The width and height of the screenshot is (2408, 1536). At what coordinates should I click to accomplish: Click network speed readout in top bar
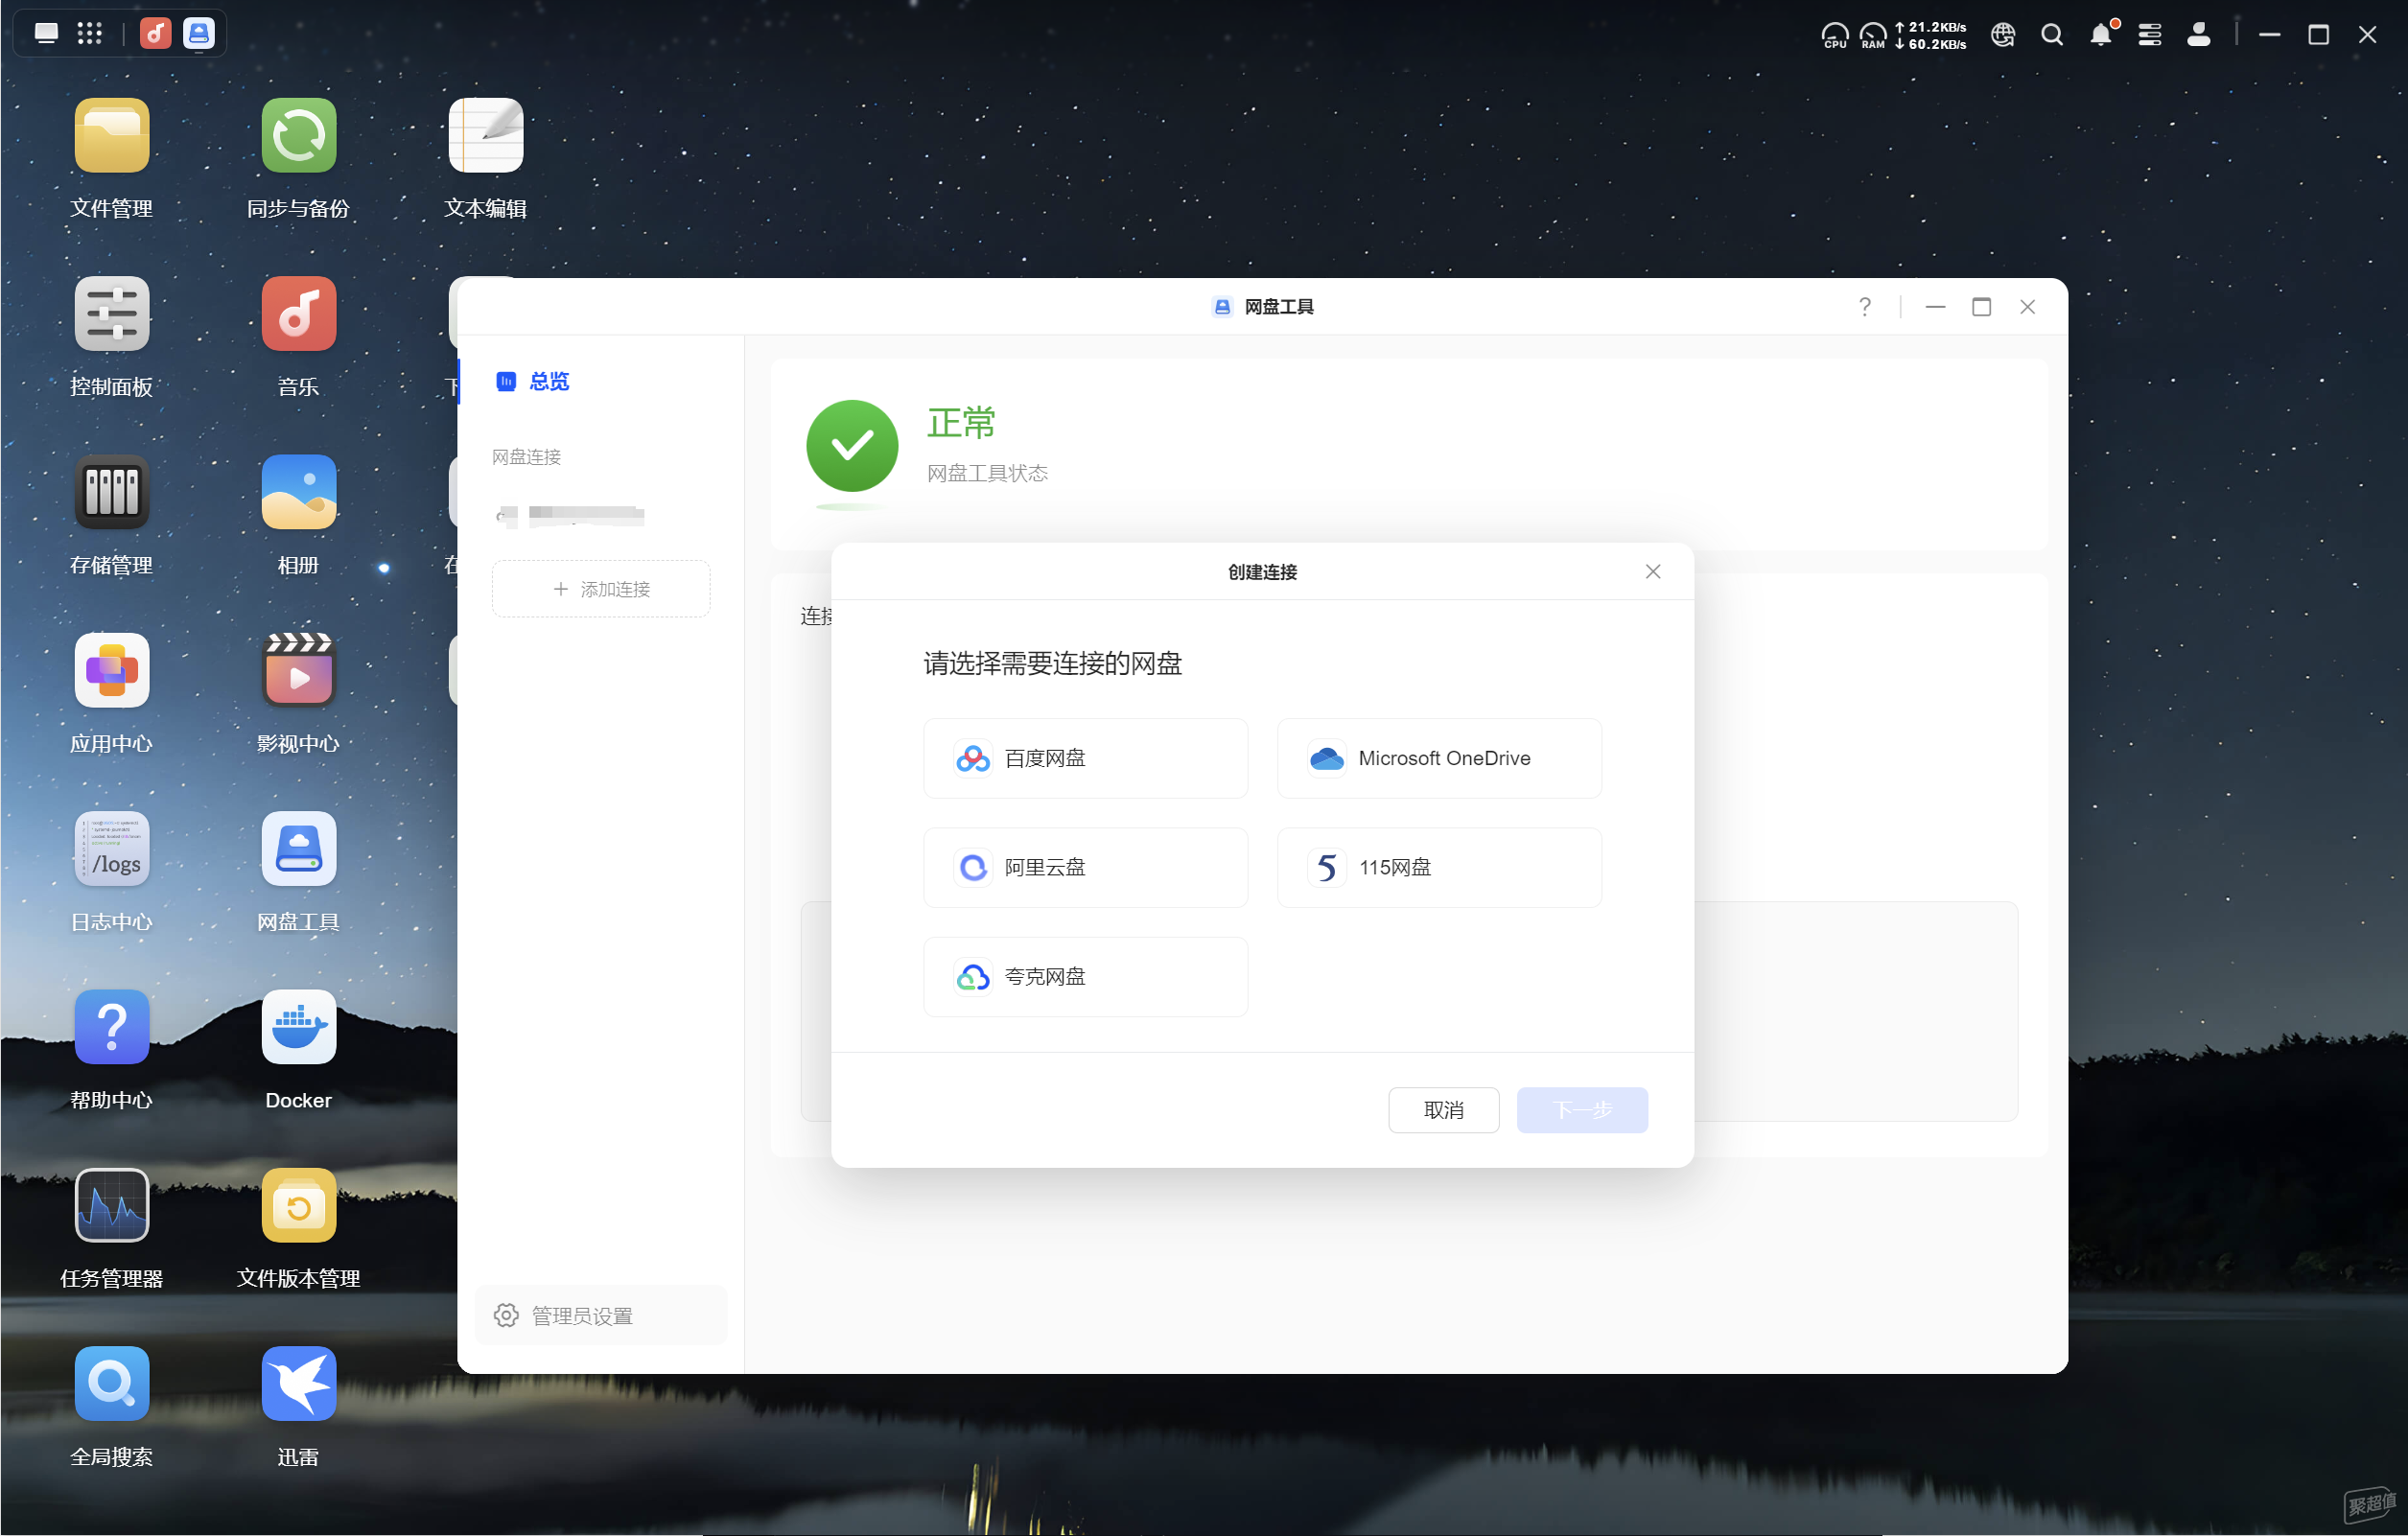[1930, 35]
